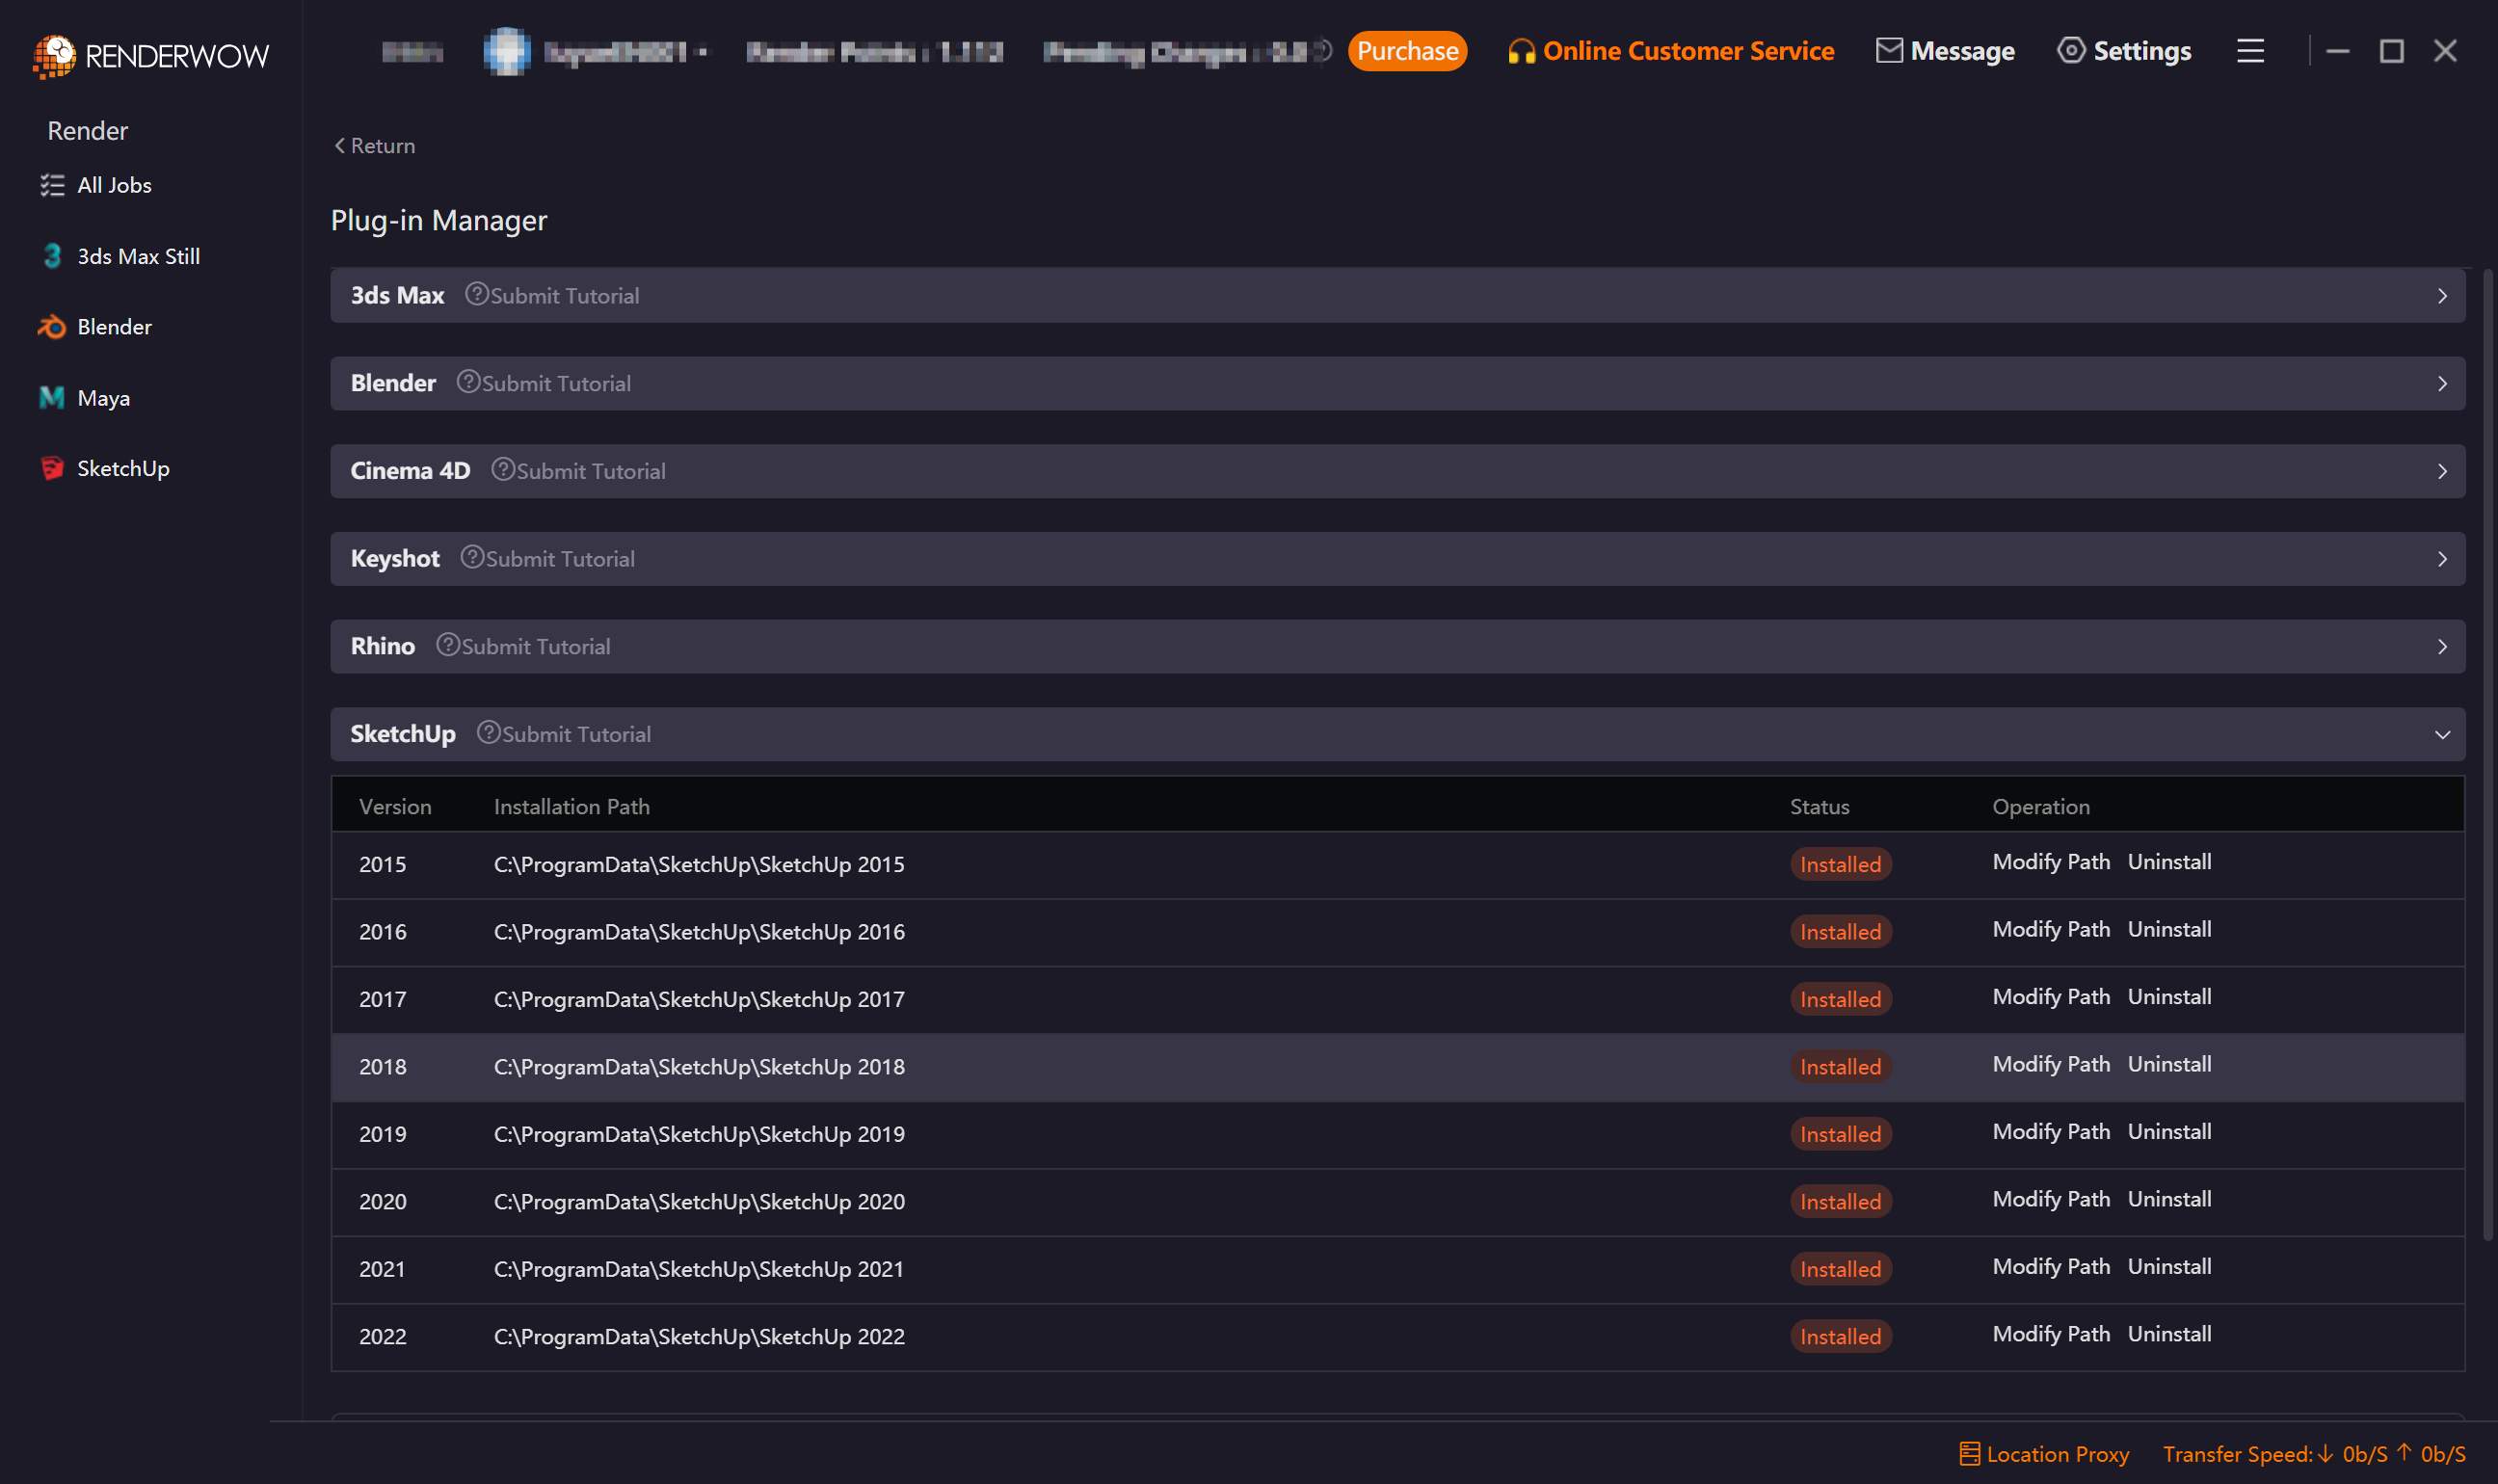This screenshot has width=2498, height=1484.
Task: Expand the 3ds Max plug-in section
Action: tap(2441, 296)
